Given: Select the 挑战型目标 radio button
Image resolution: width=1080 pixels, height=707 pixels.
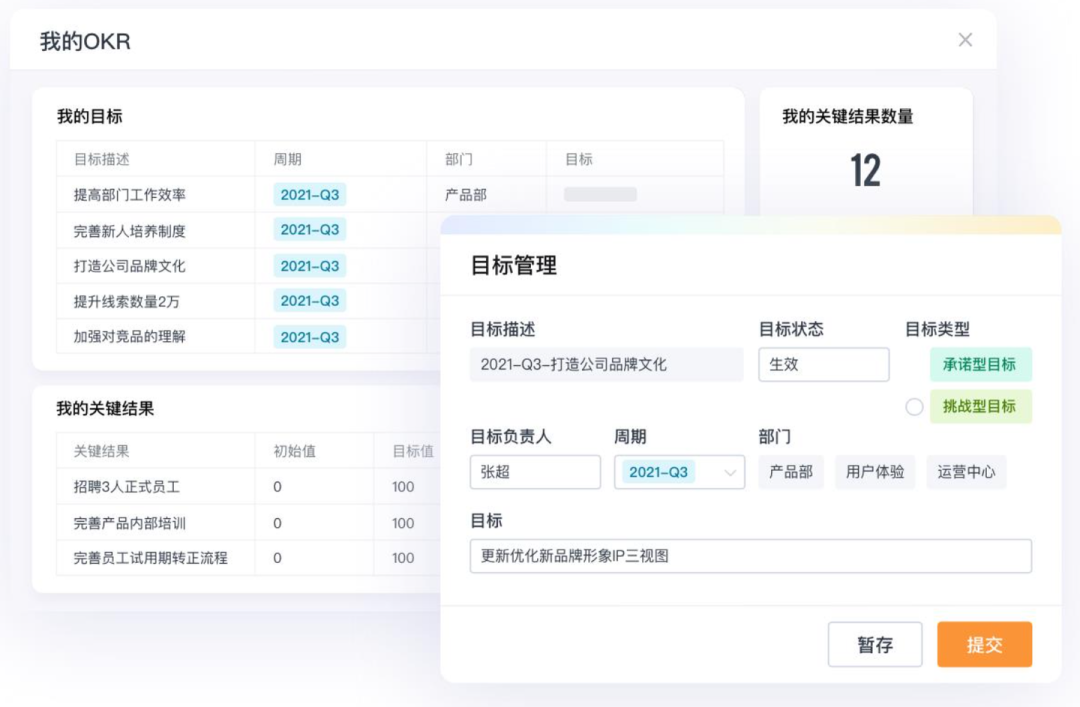Looking at the screenshot, I should pyautogui.click(x=914, y=407).
